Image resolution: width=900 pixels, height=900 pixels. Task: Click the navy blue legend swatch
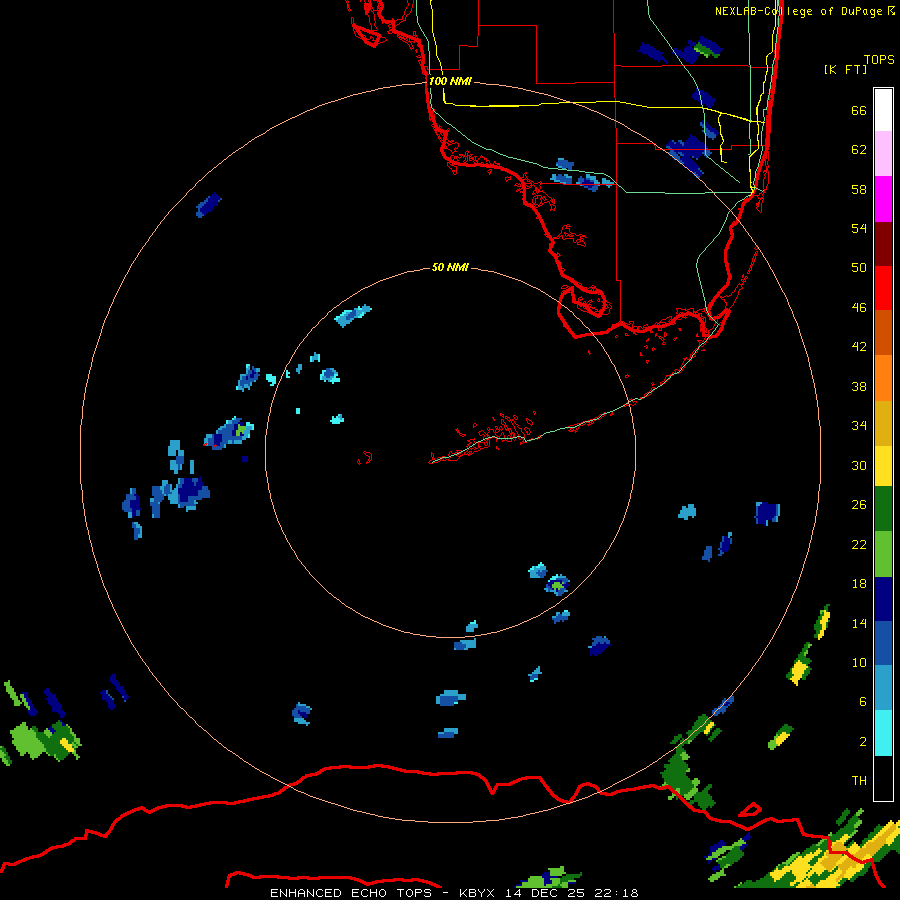(883, 599)
